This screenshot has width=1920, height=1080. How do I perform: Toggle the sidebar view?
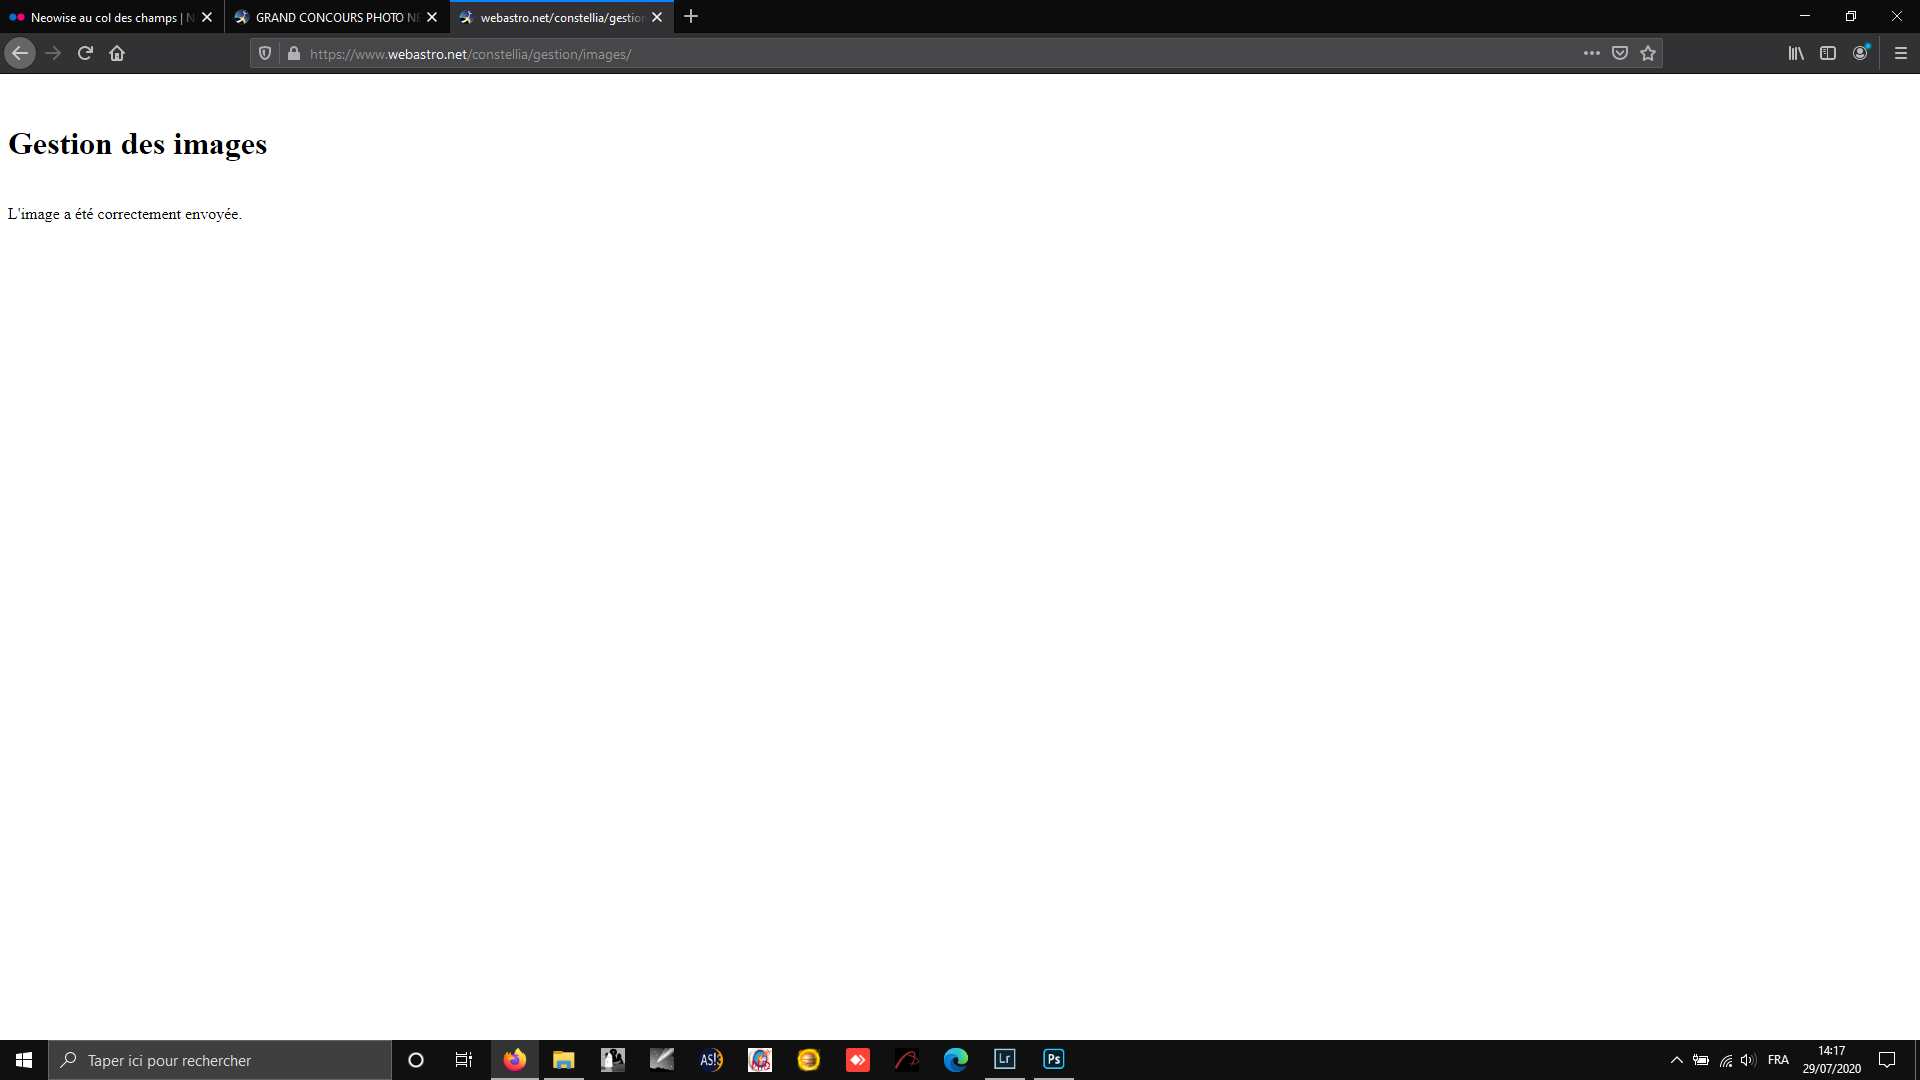[x=1828, y=54]
